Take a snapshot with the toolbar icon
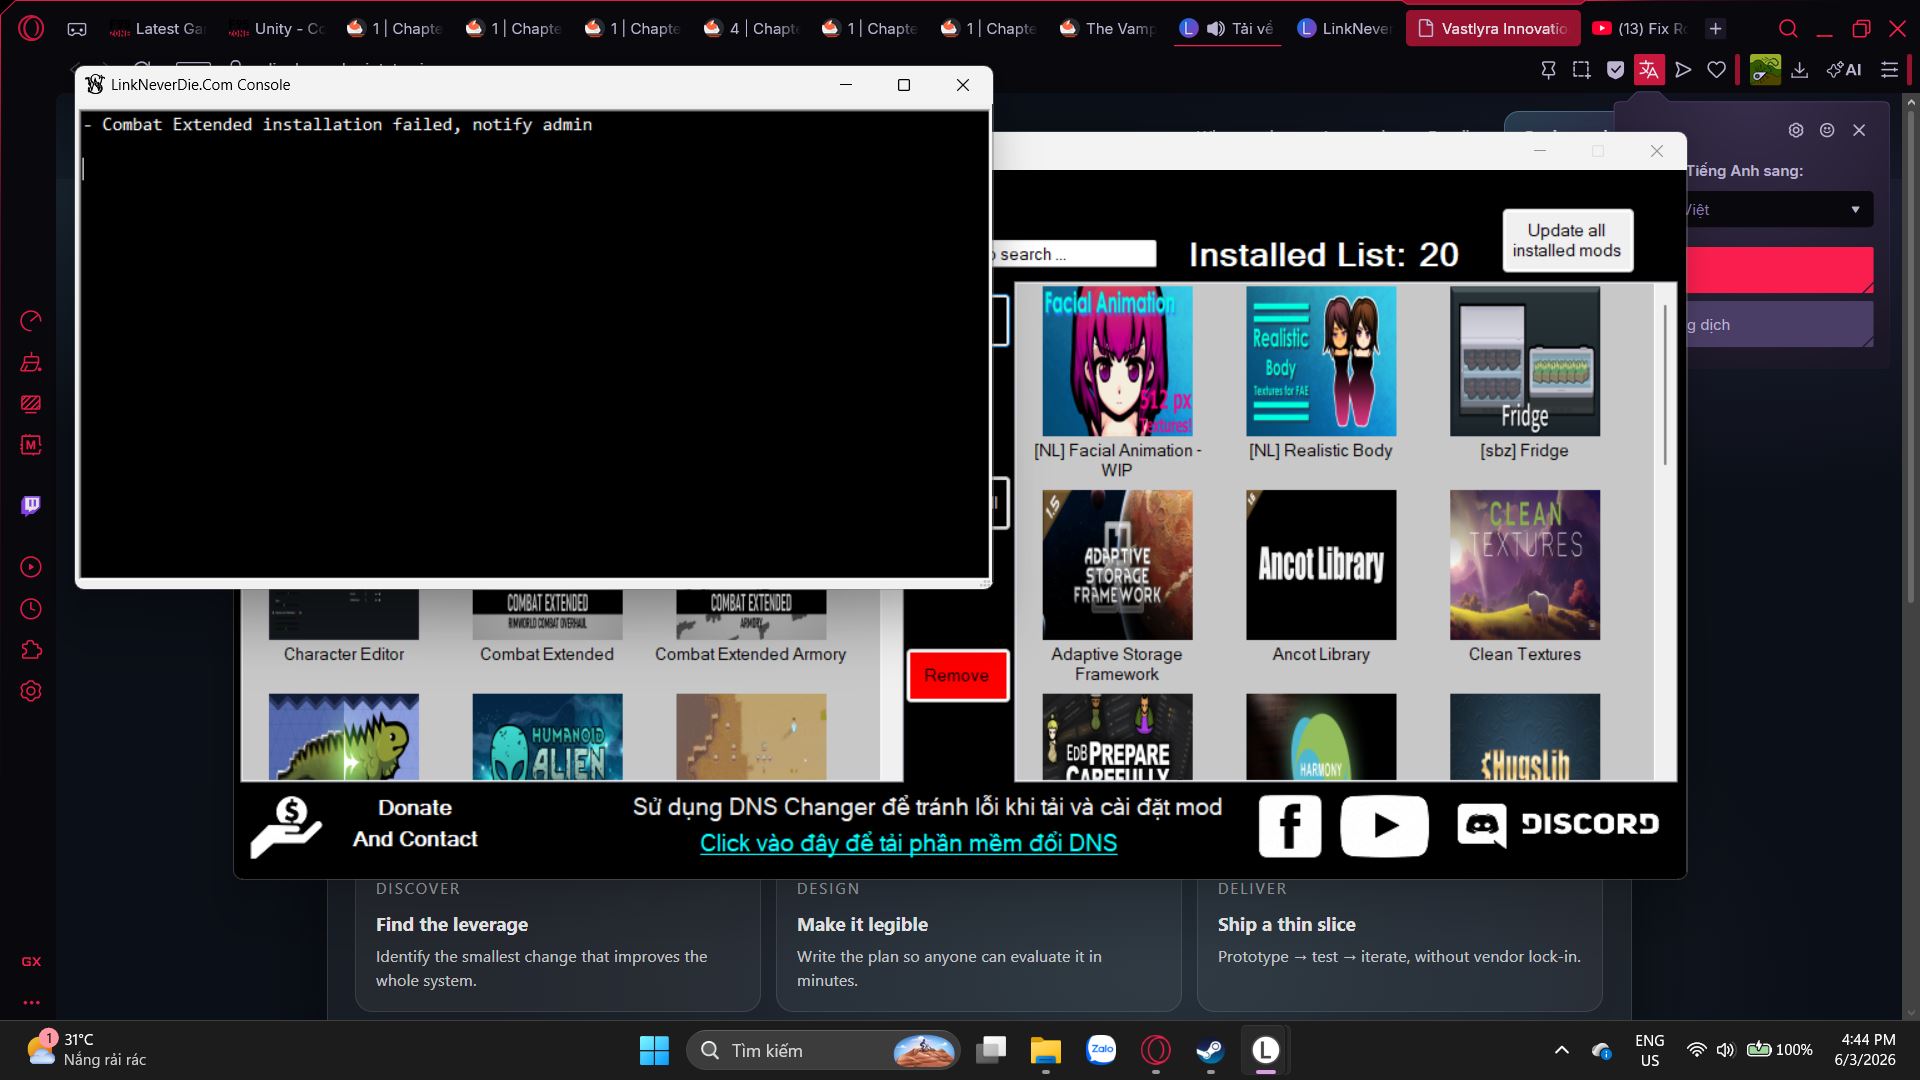 (x=1581, y=70)
